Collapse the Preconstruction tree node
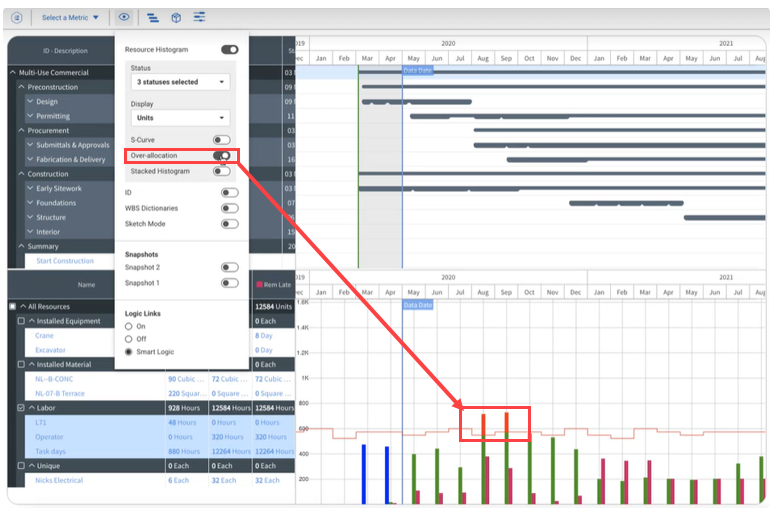 [22, 87]
